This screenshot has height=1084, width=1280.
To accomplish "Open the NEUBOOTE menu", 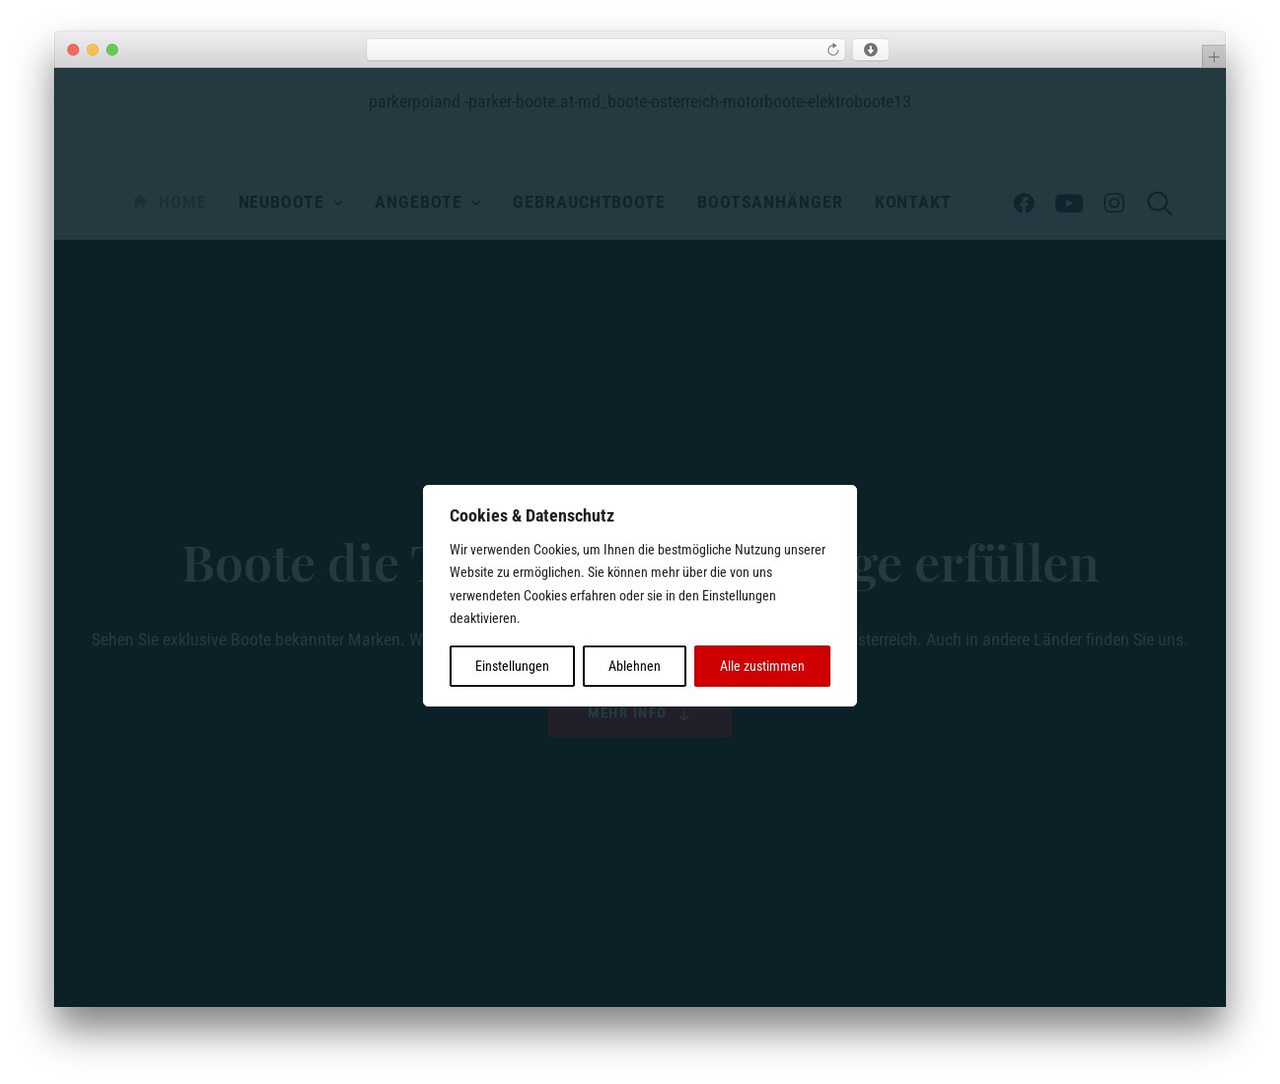I will 281,202.
